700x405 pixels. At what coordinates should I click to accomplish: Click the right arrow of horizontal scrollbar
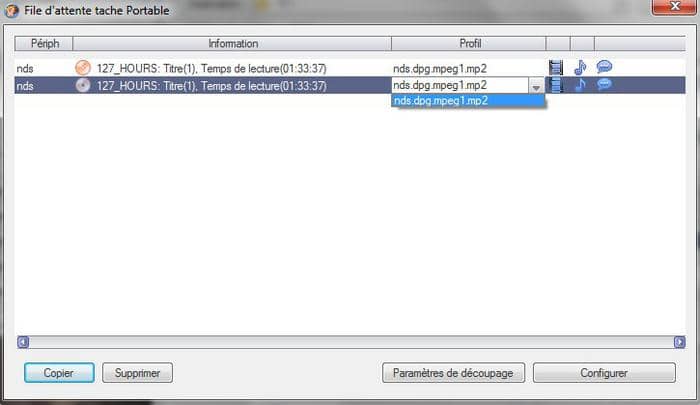tap(679, 342)
